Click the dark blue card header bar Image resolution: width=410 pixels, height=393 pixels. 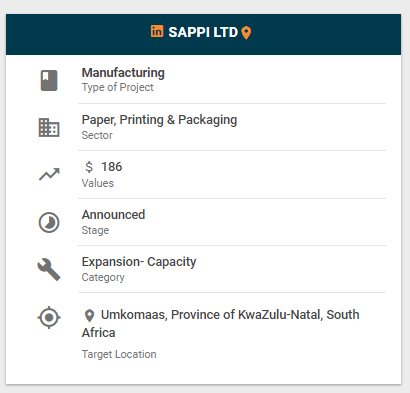(x=203, y=34)
